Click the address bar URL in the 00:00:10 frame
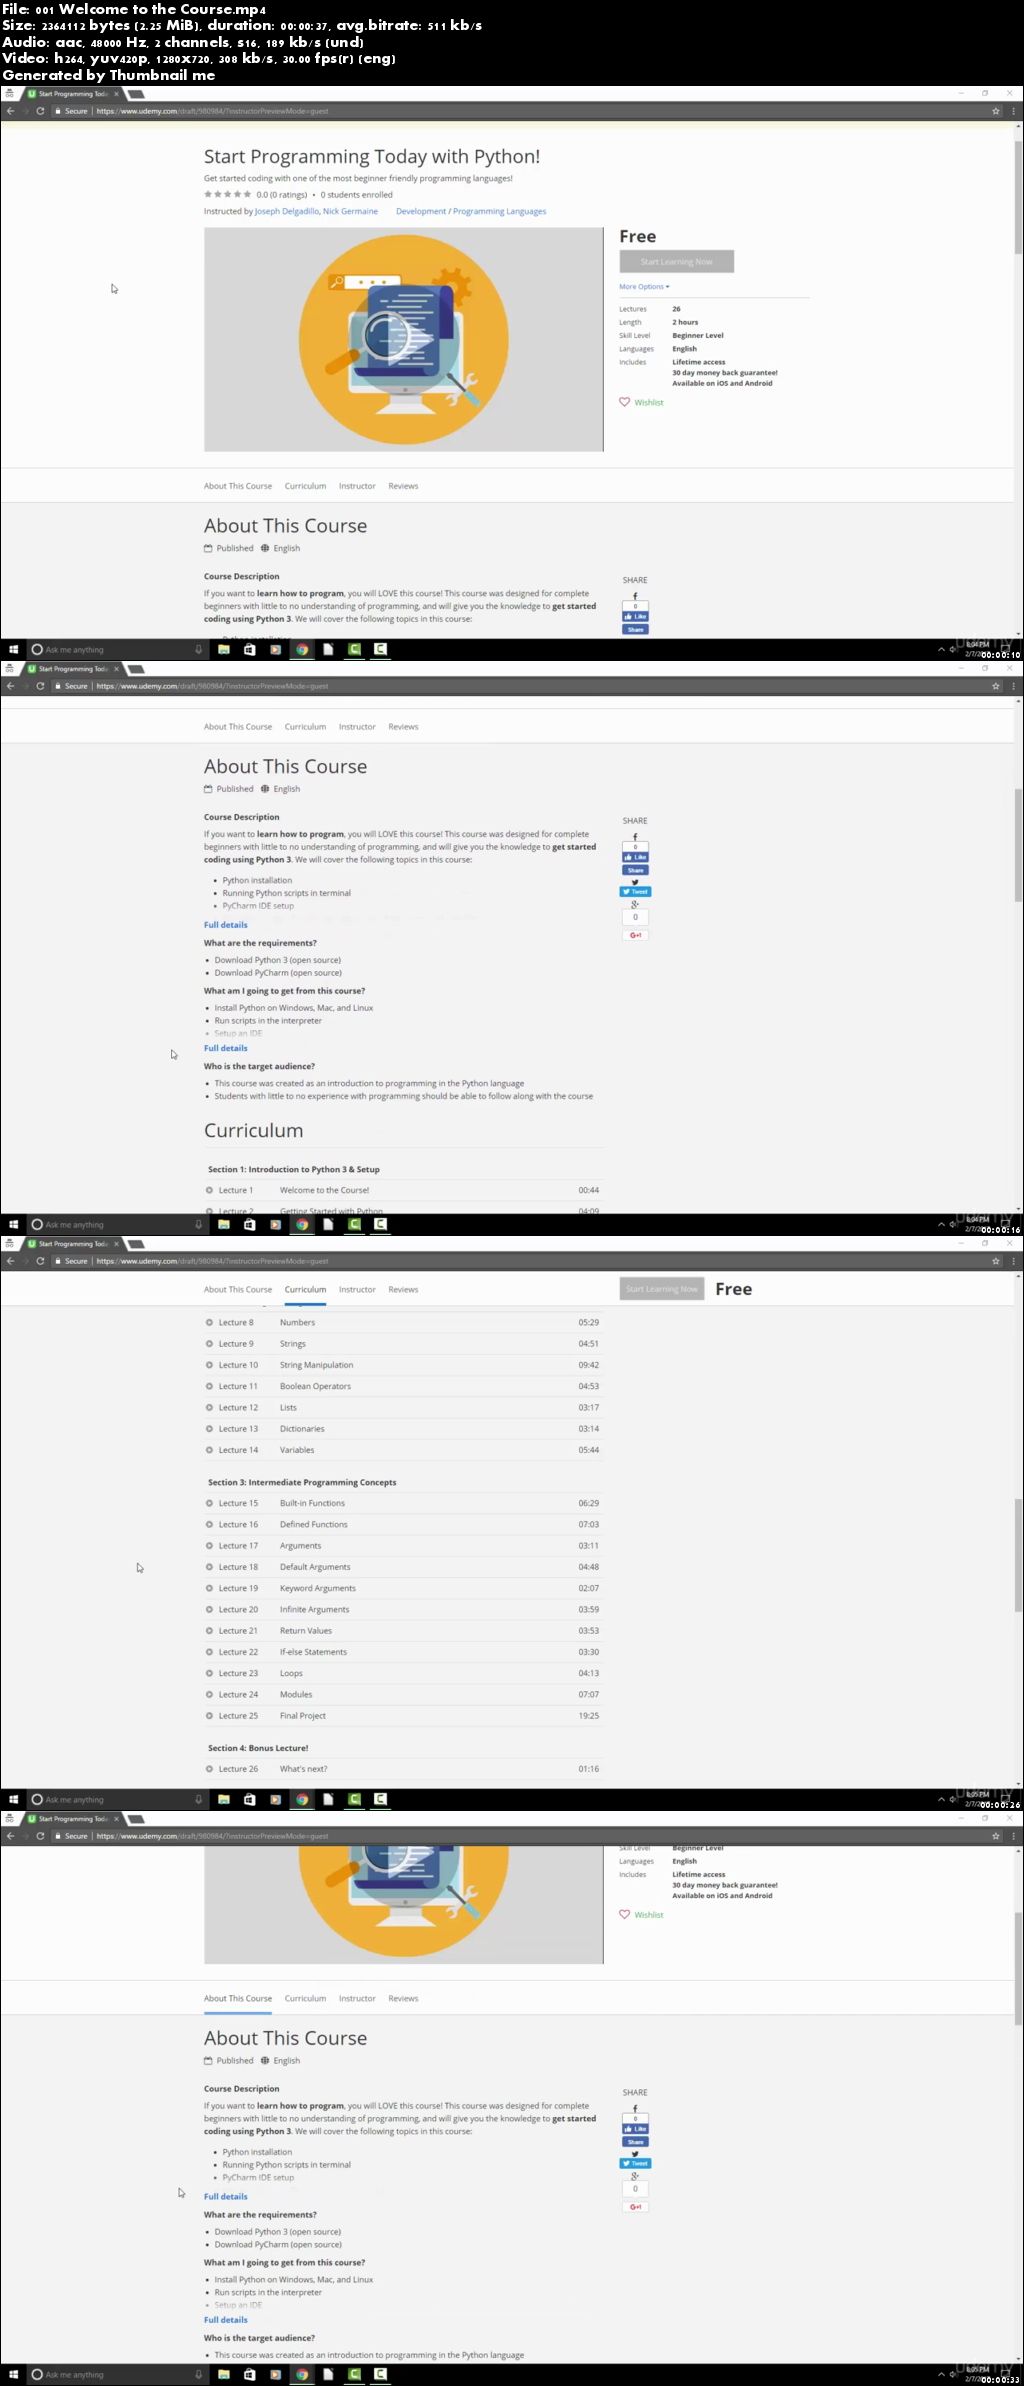The width and height of the screenshot is (1024, 2386). coord(213,111)
